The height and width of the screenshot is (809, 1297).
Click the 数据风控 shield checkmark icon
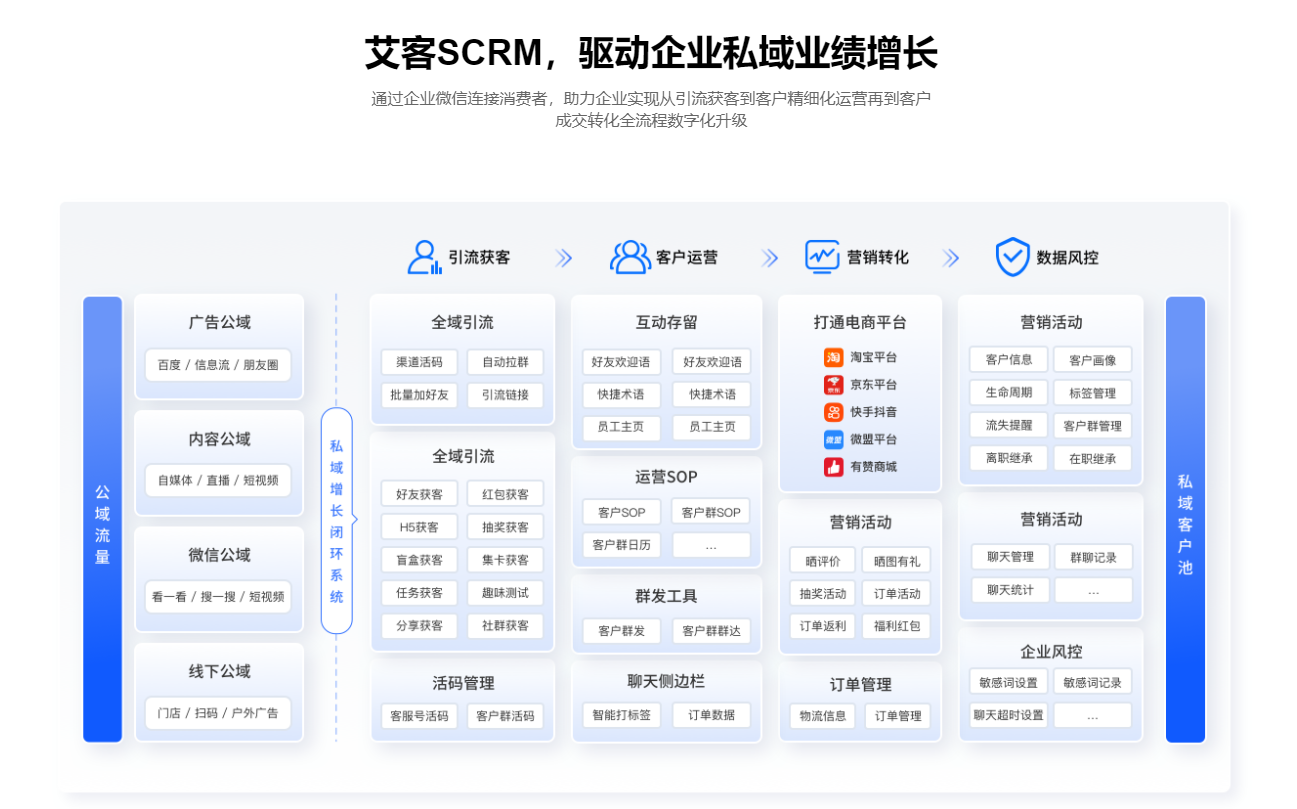1012,257
